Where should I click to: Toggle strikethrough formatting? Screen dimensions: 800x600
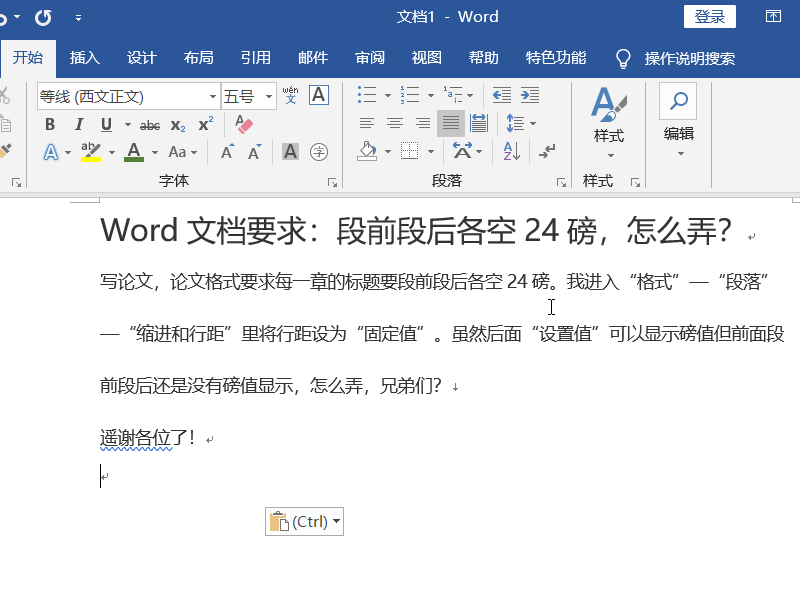(150, 125)
